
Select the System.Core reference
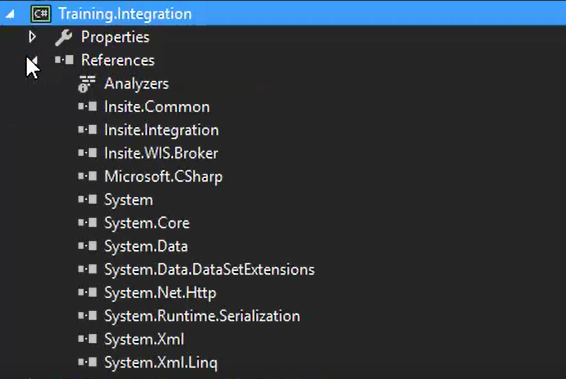tap(147, 223)
